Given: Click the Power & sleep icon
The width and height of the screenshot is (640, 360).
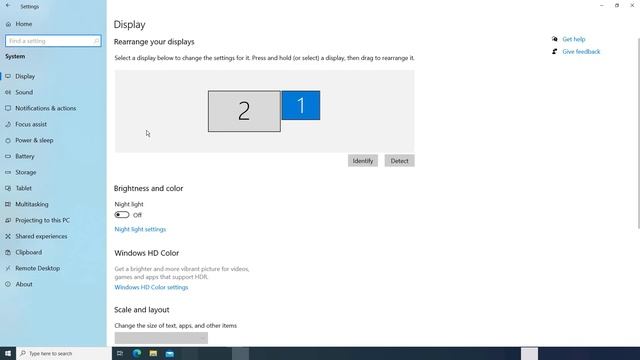Looking at the screenshot, I should [x=8, y=140].
